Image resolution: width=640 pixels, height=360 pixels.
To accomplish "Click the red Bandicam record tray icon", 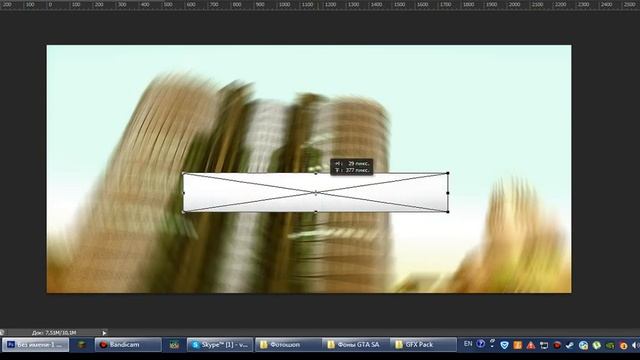I will point(557,345).
